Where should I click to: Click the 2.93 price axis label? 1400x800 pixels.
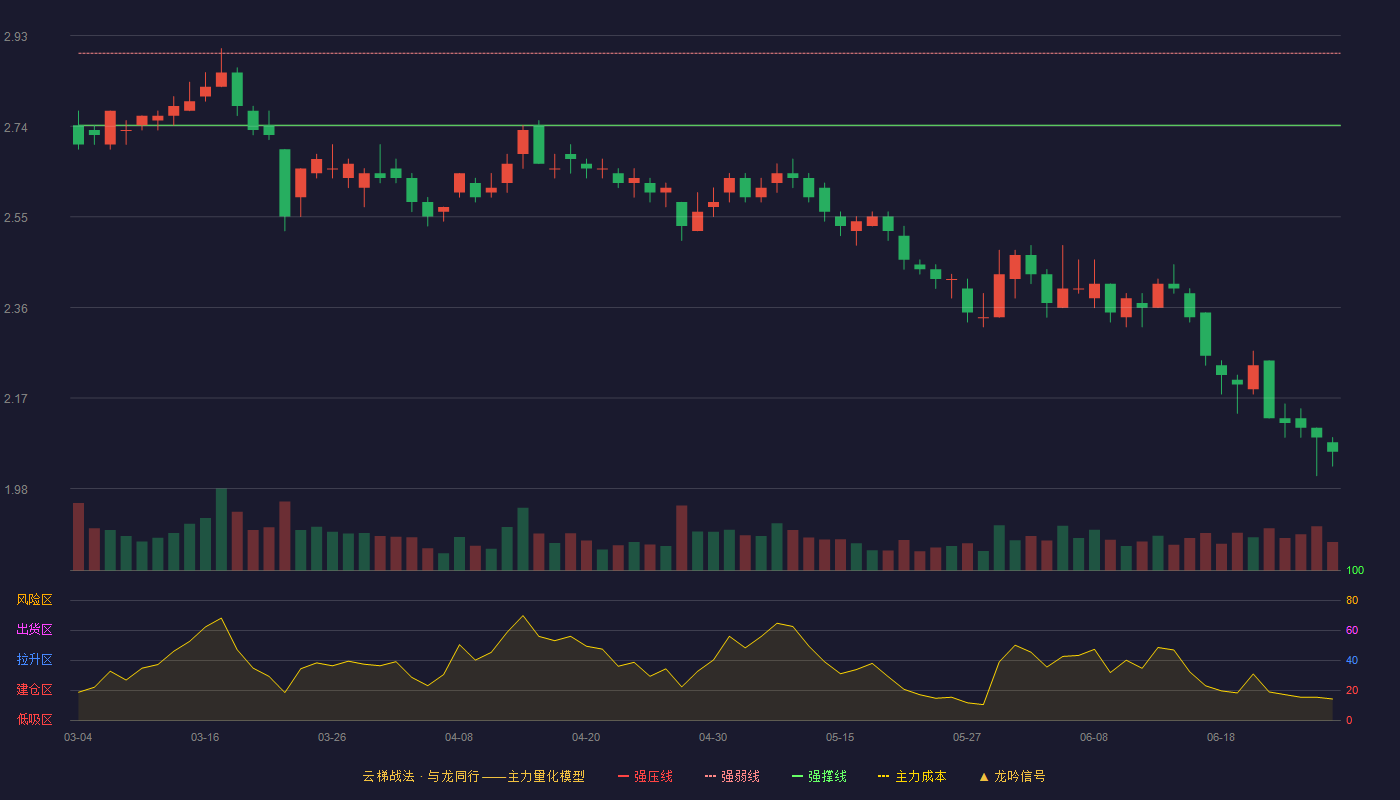16,37
